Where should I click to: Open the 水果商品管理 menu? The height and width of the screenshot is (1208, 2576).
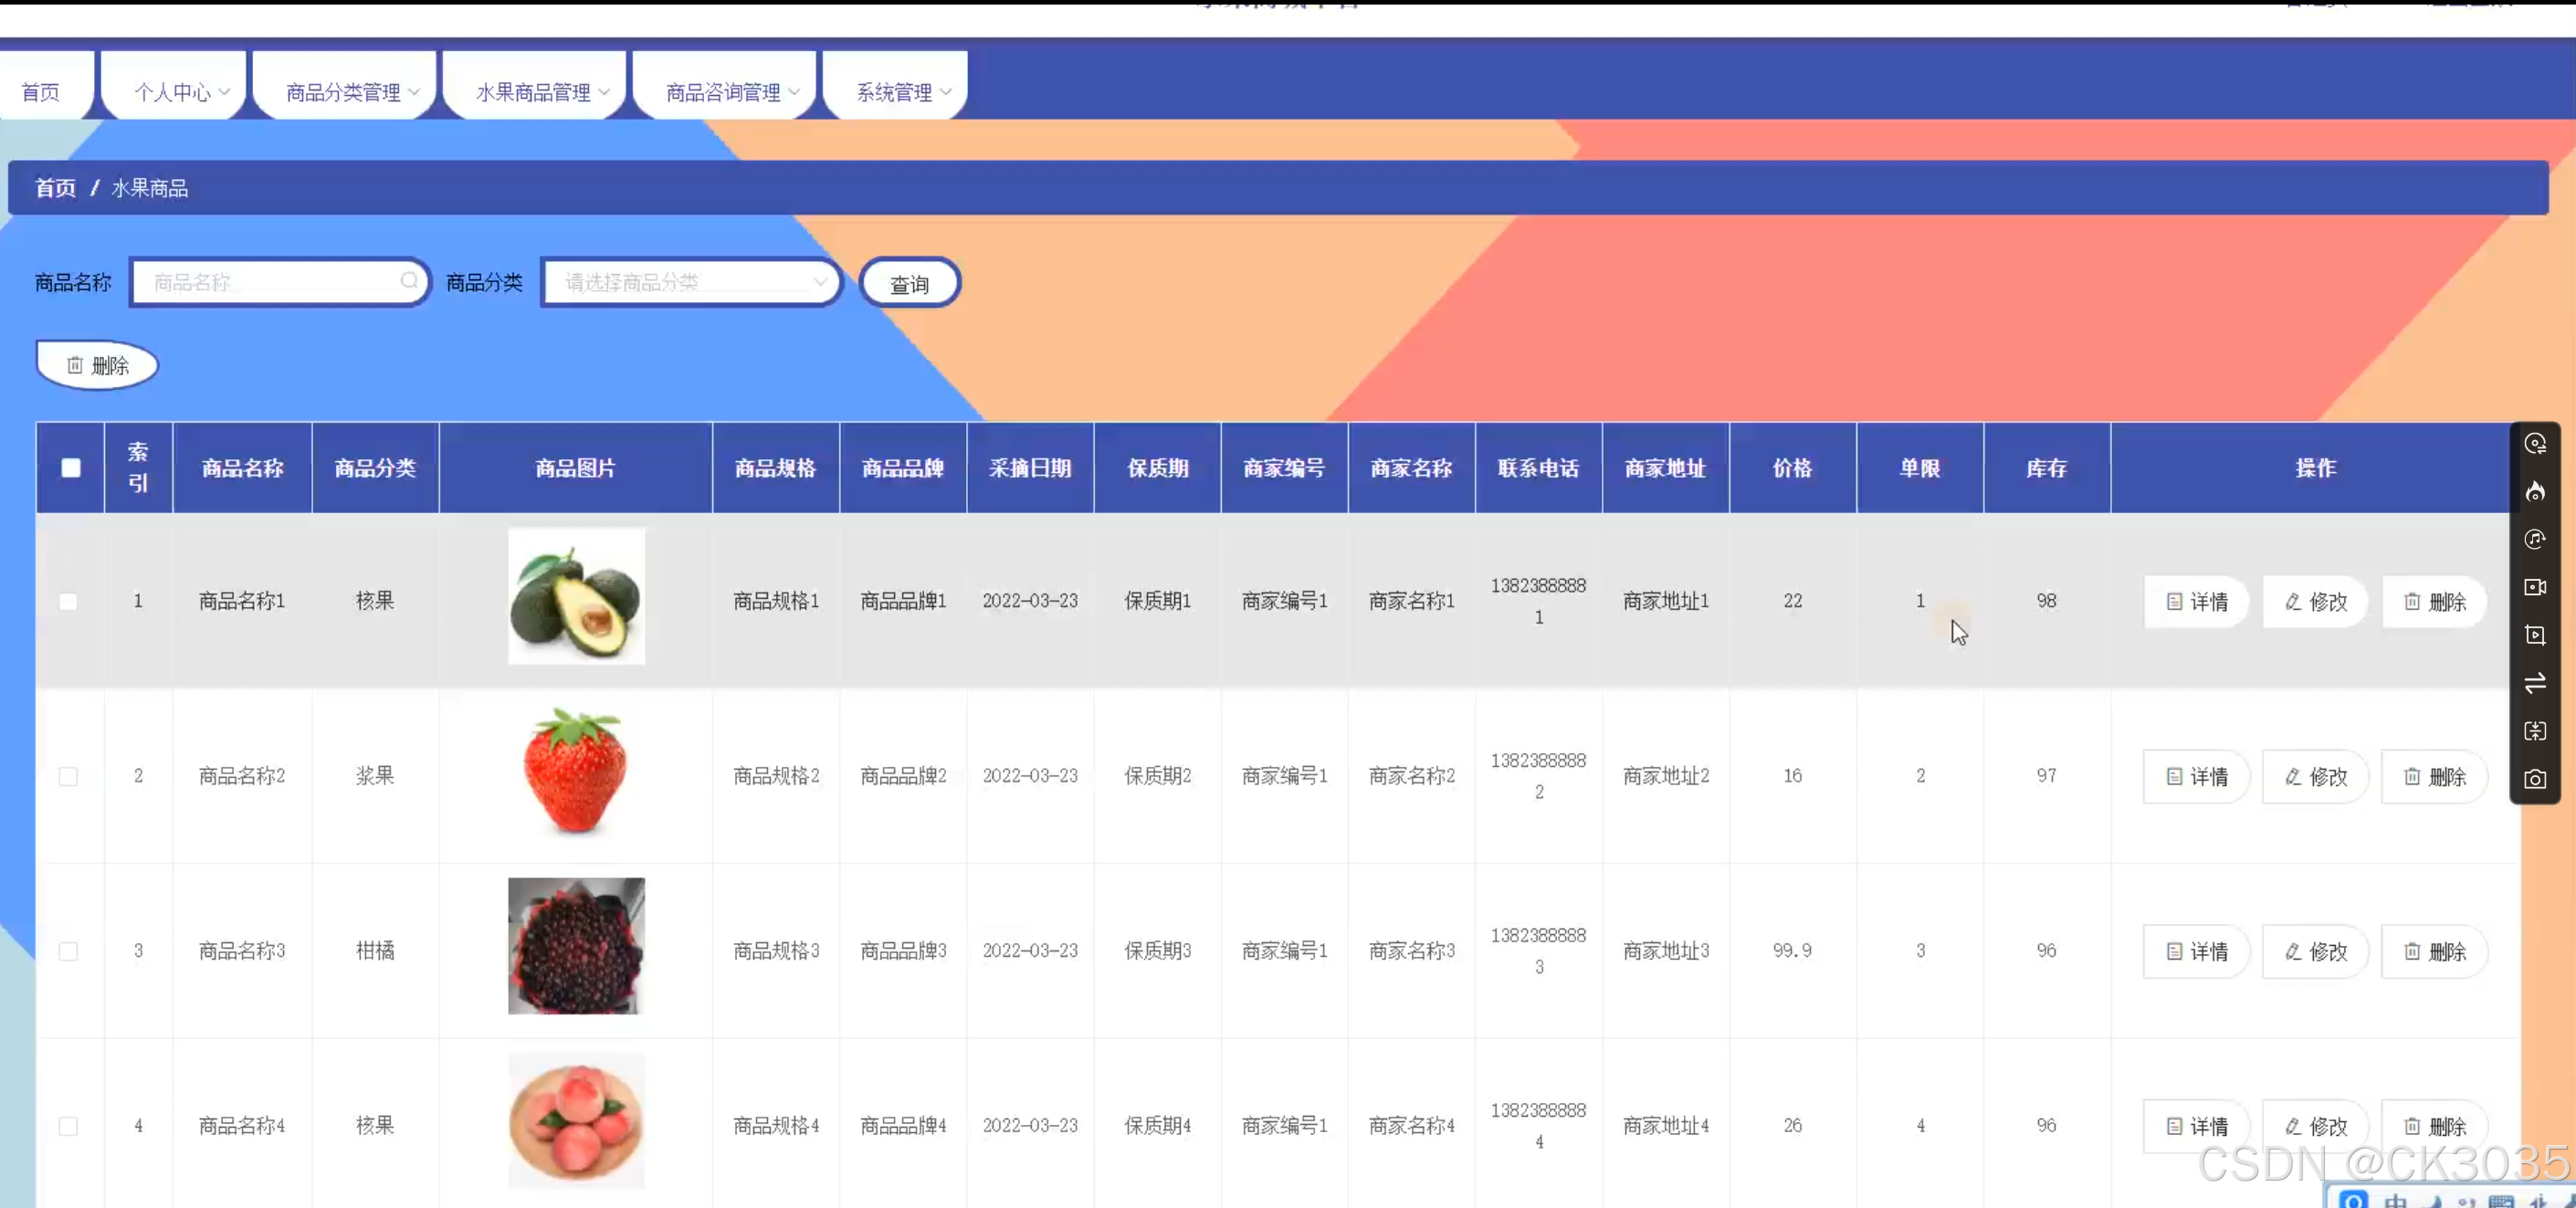pyautogui.click(x=541, y=92)
